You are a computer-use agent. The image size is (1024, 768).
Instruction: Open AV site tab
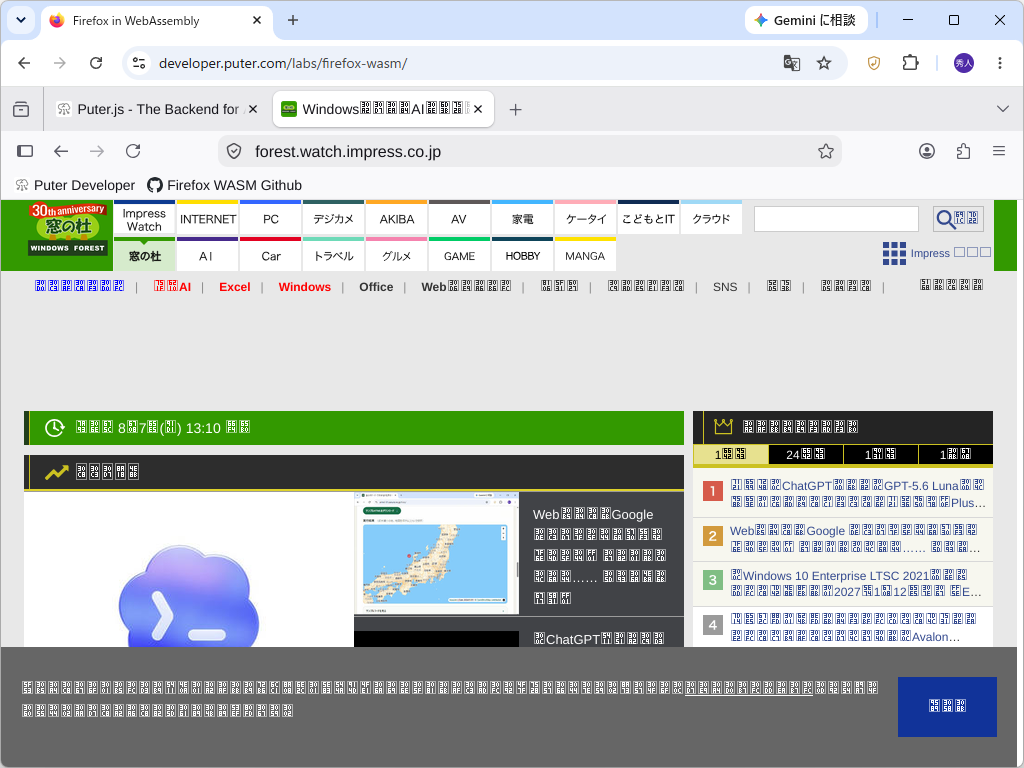pyautogui.click(x=459, y=219)
